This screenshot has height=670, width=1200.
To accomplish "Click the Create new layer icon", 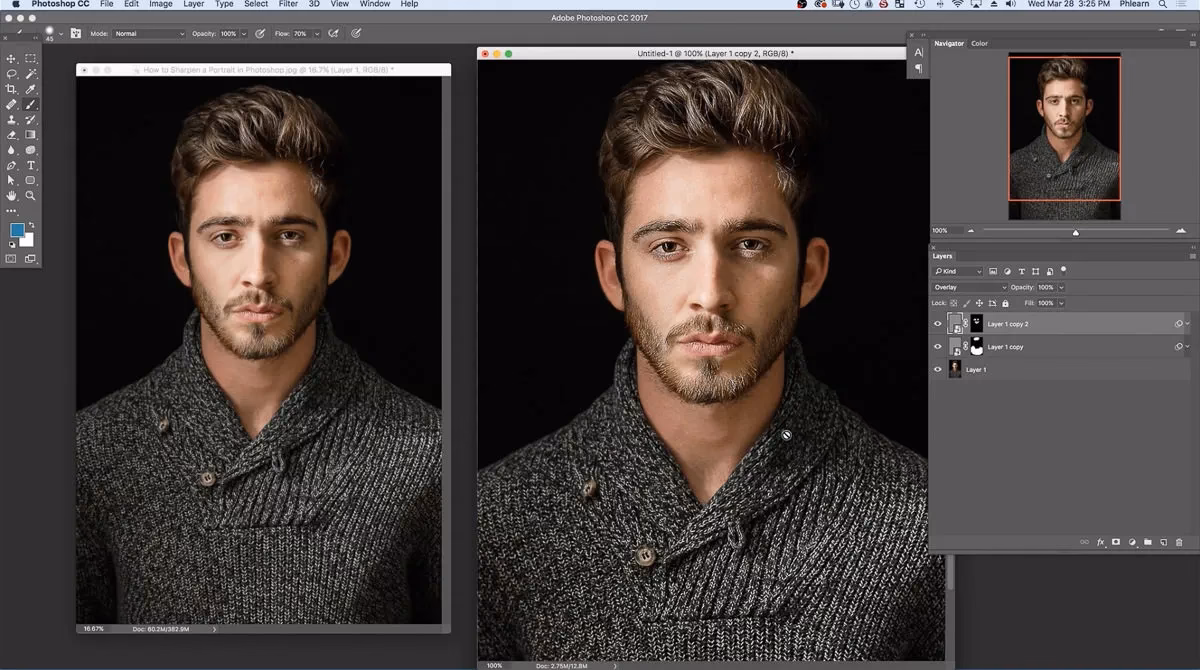I will click(1163, 541).
